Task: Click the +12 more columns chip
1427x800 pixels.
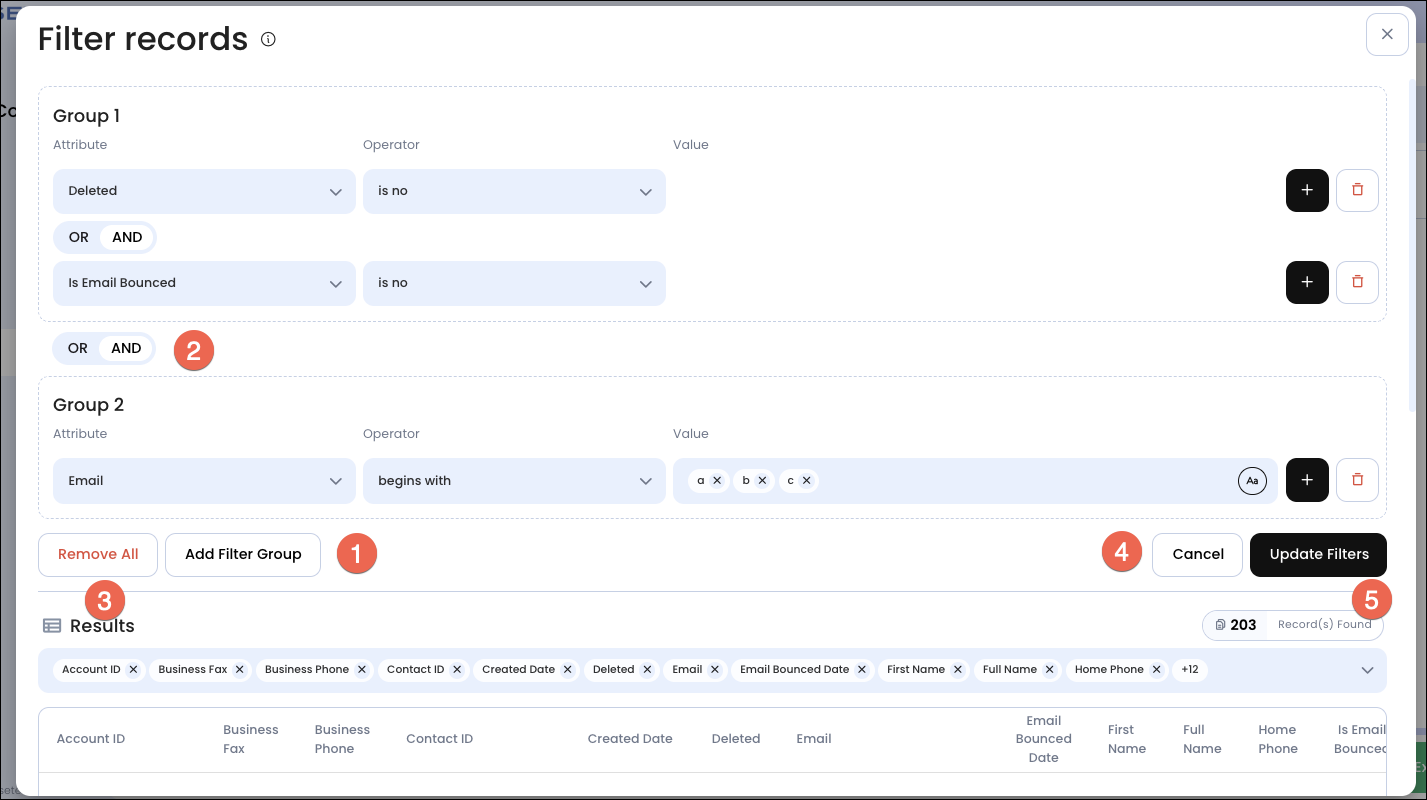Action: point(1190,670)
